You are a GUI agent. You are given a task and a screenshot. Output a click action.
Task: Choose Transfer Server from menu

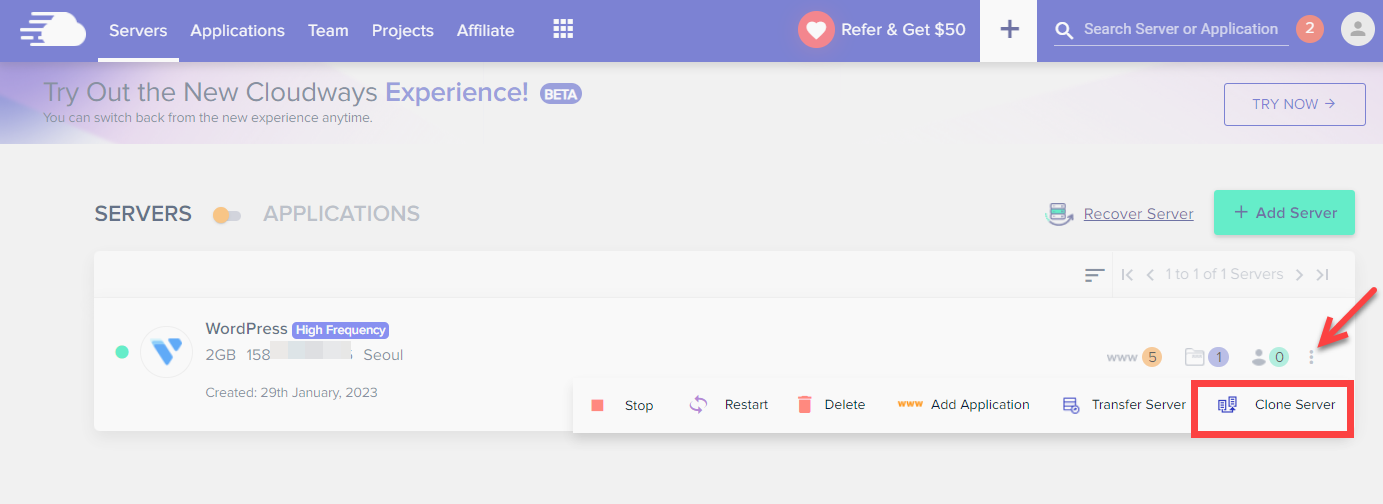point(1124,405)
